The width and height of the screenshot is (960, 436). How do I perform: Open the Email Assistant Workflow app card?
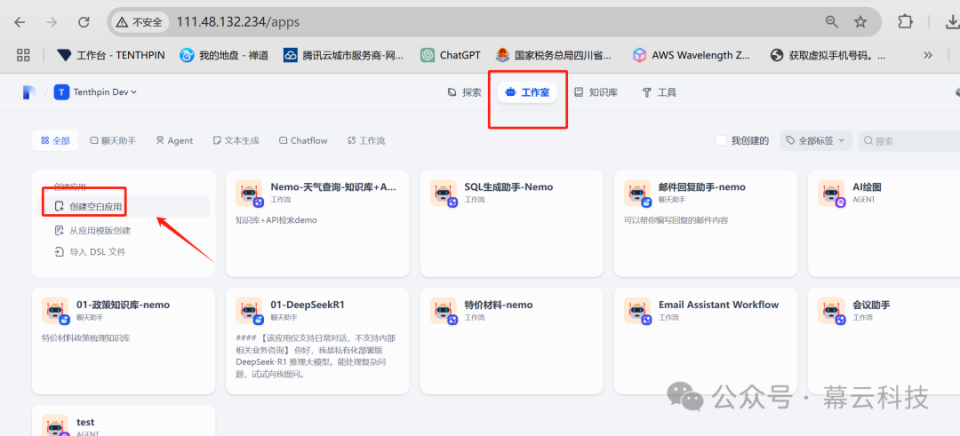click(706, 341)
